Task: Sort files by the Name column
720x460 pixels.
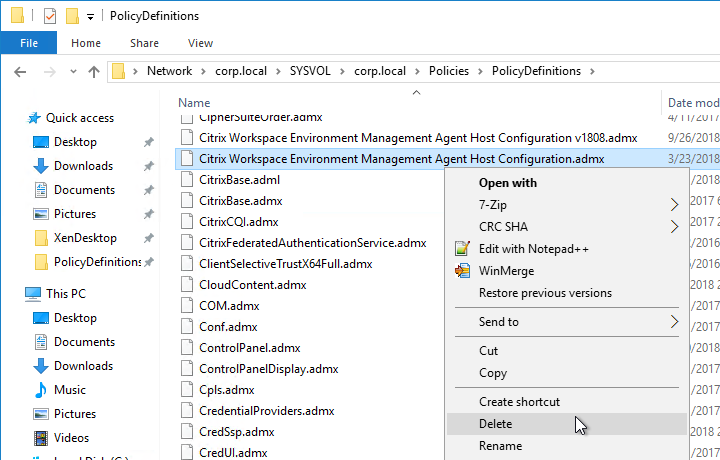Action: point(194,103)
